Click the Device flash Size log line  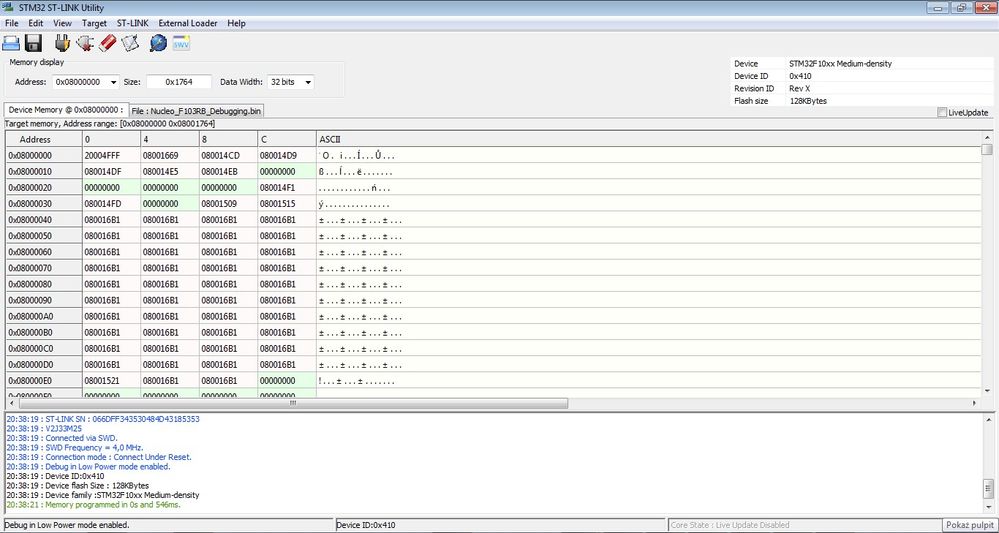point(78,485)
